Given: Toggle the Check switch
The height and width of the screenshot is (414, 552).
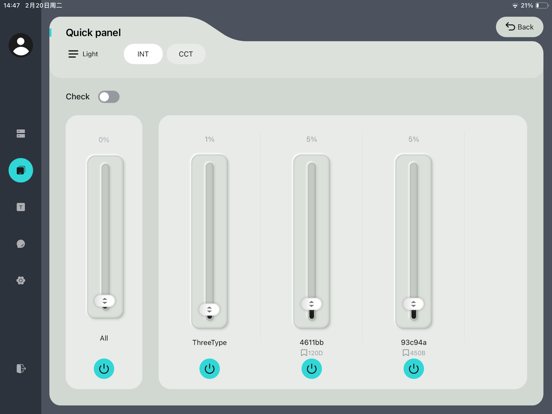Looking at the screenshot, I should coord(109,97).
